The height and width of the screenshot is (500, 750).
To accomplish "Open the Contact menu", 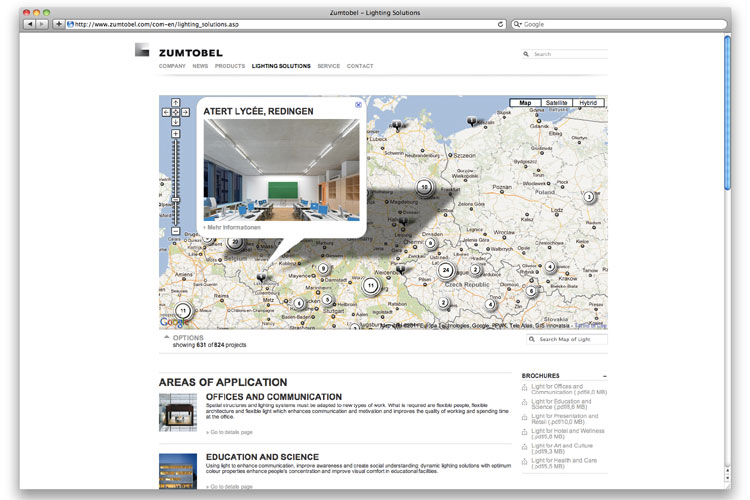I will tap(360, 66).
